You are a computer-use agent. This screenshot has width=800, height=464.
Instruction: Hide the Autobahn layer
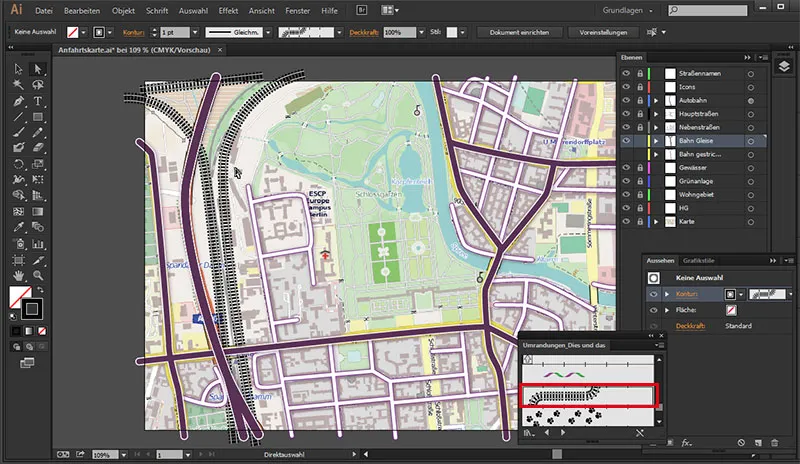[x=626, y=101]
